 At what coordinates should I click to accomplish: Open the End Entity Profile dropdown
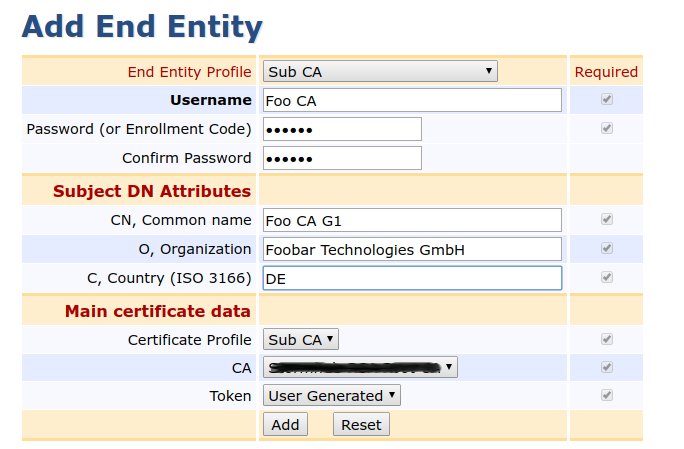380,71
